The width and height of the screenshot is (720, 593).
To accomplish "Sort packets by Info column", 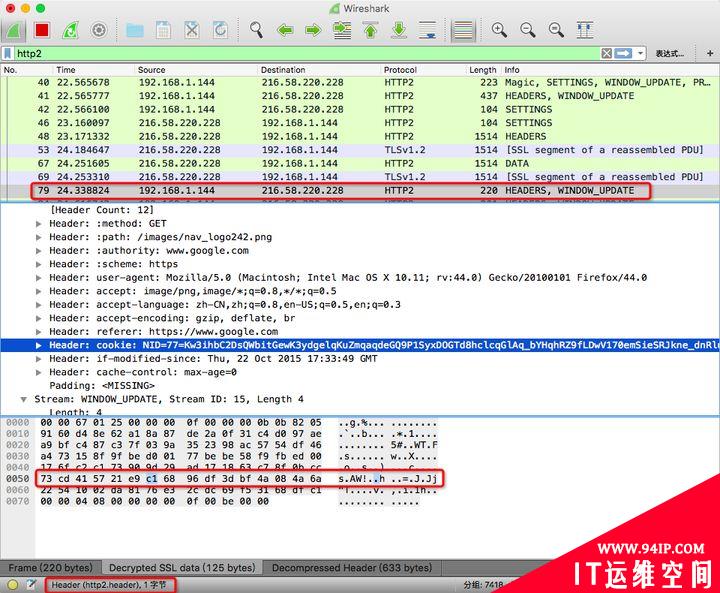I will click(610, 70).
